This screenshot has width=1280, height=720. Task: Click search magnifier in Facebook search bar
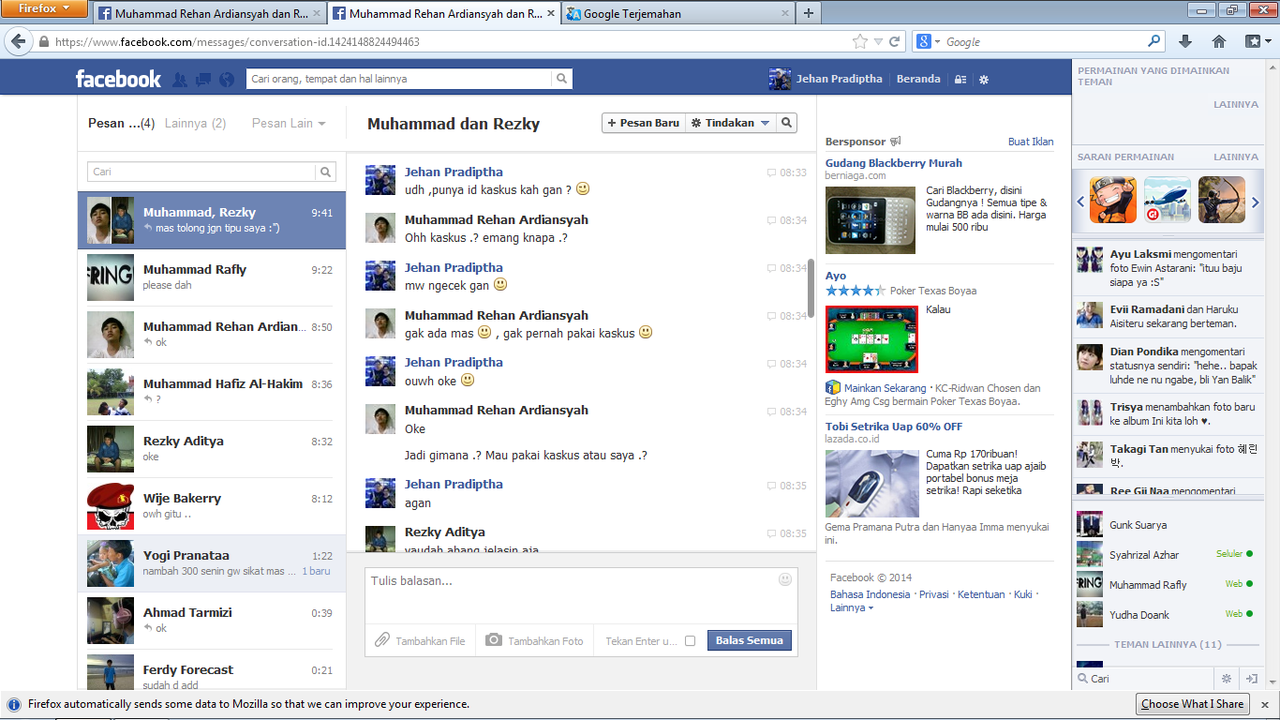click(562, 79)
